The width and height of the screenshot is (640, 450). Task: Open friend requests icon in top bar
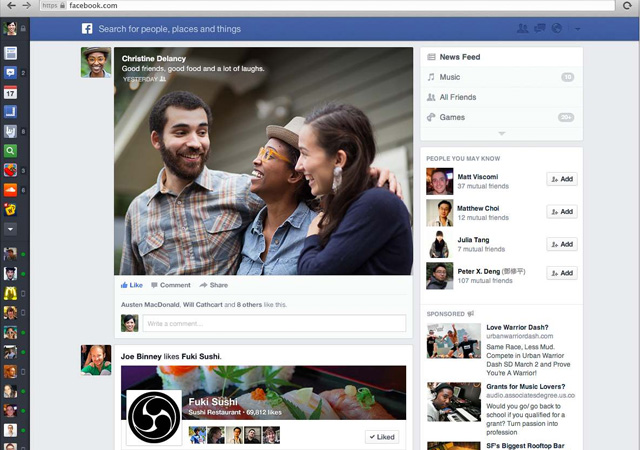pos(523,29)
